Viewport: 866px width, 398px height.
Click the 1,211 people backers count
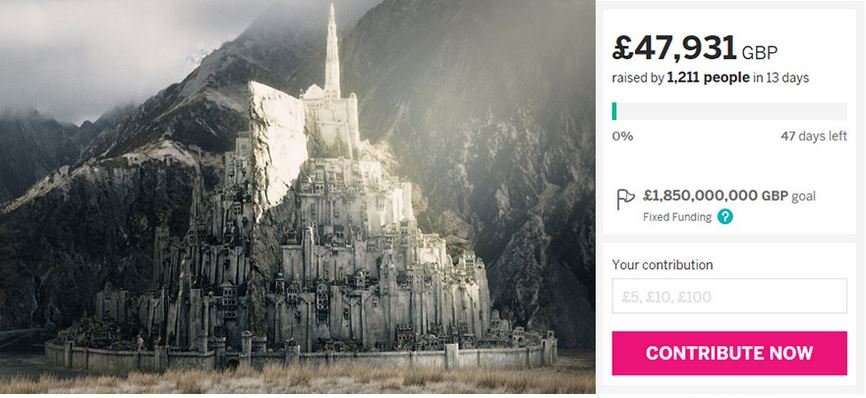708,78
